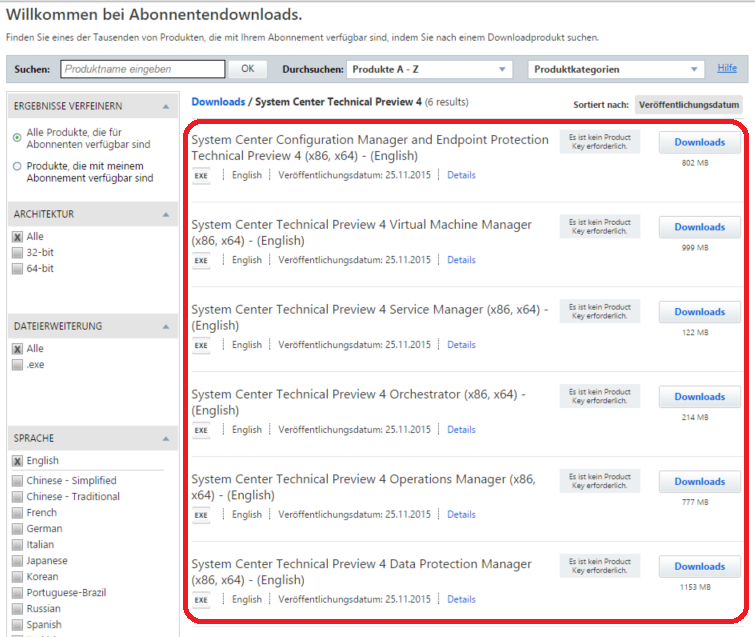Click the Service Manager product title

tap(370, 317)
